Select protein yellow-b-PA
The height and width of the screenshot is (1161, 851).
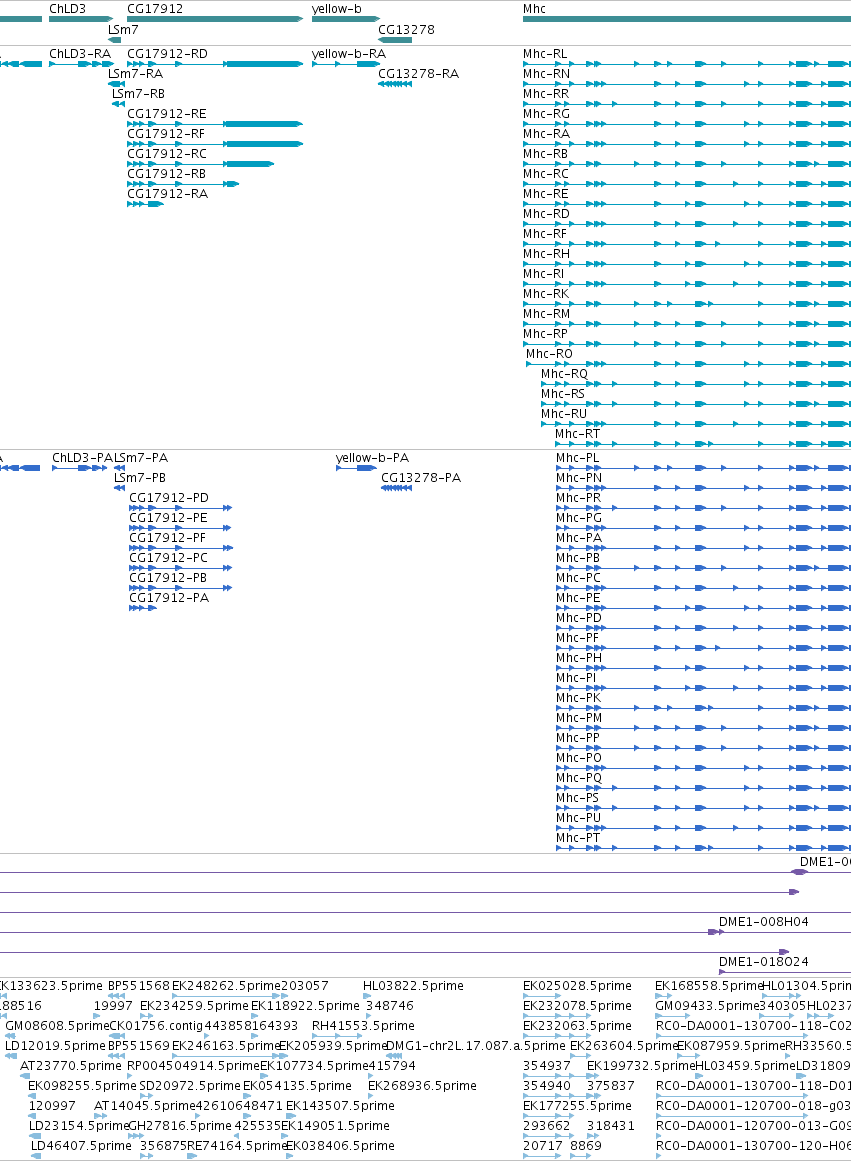pos(373,458)
